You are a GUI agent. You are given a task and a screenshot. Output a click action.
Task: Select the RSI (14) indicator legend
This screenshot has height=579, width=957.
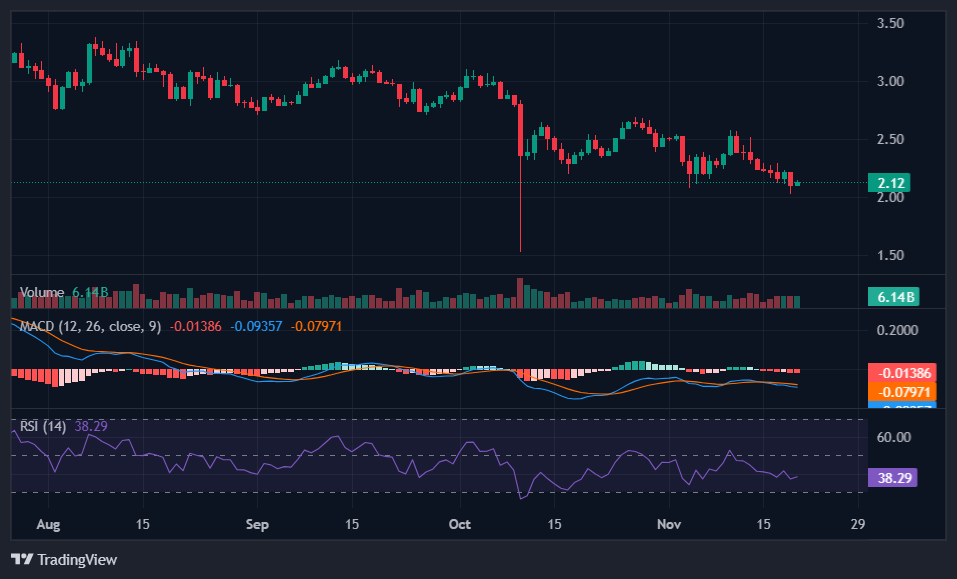tap(45, 424)
